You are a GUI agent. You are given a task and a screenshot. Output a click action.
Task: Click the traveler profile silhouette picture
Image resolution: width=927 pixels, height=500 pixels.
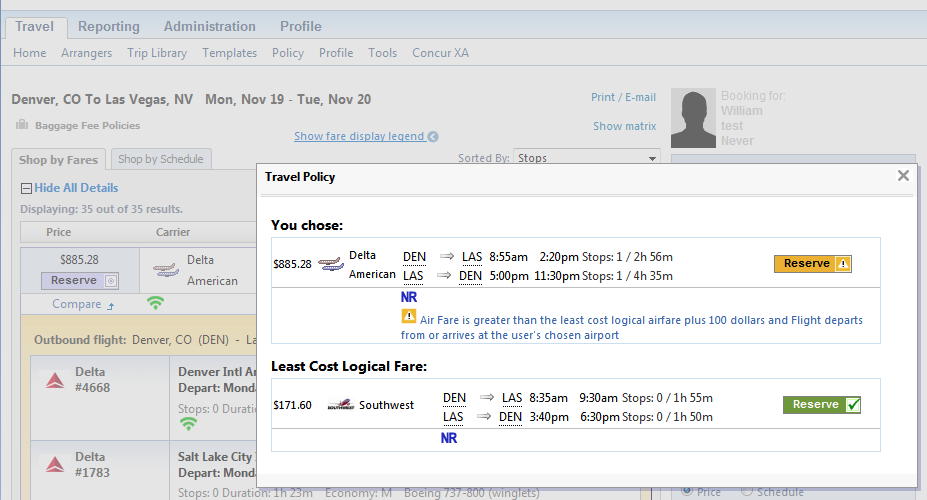click(x=693, y=118)
